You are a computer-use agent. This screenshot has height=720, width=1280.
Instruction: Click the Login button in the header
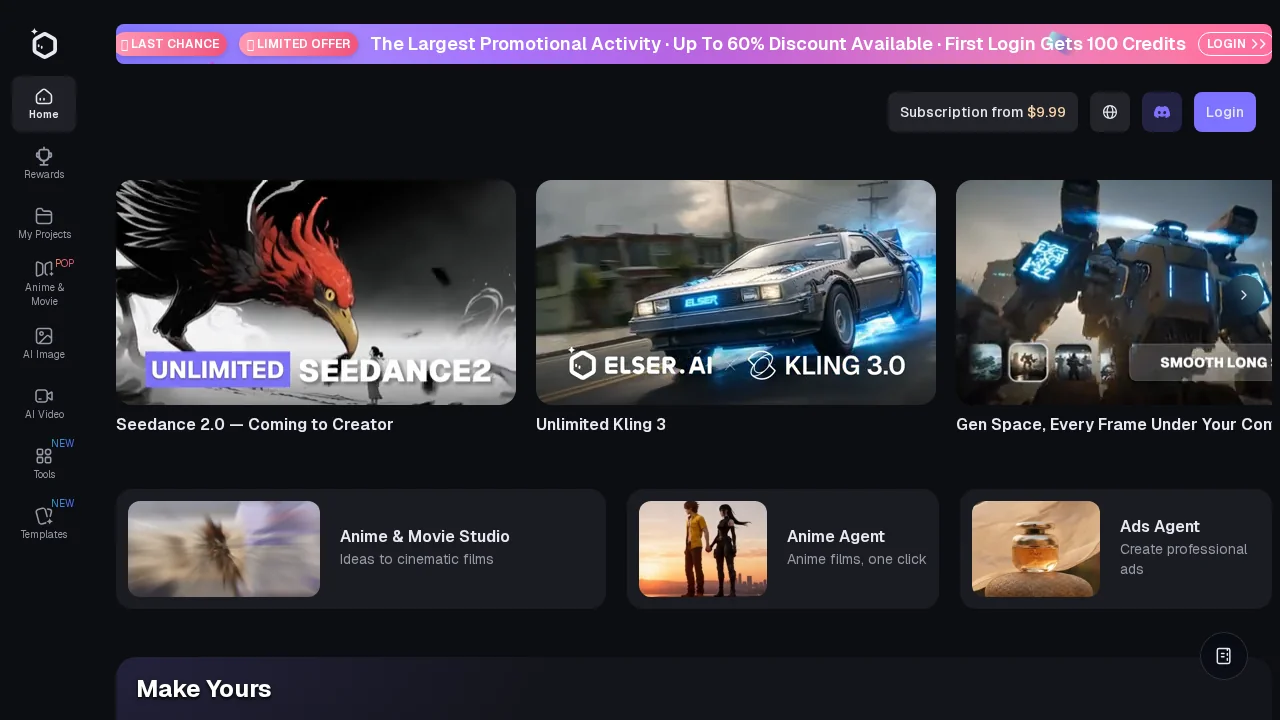1225,112
